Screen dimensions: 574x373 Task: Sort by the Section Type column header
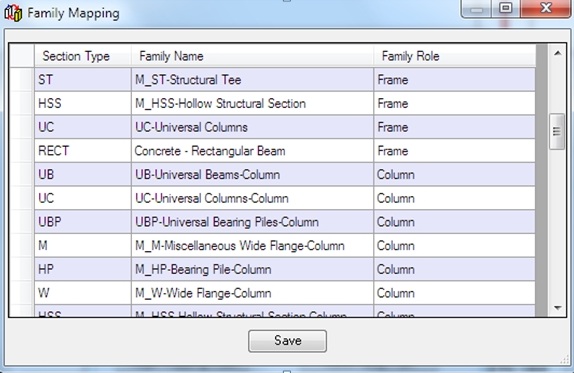(83, 56)
